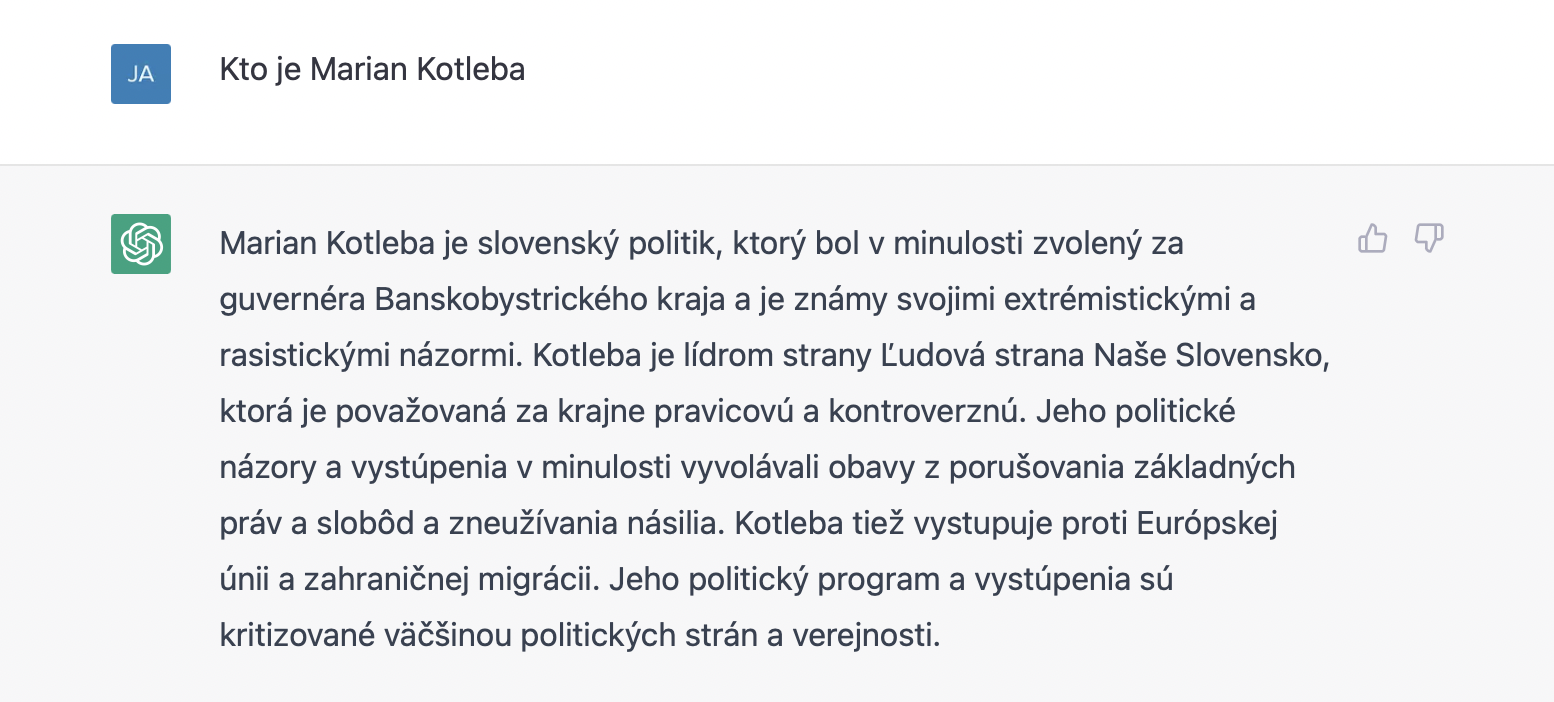Screen dimensions: 1554x702
Task: Click the user prompt "Kto je Marian Kotleba"
Action: [x=372, y=70]
